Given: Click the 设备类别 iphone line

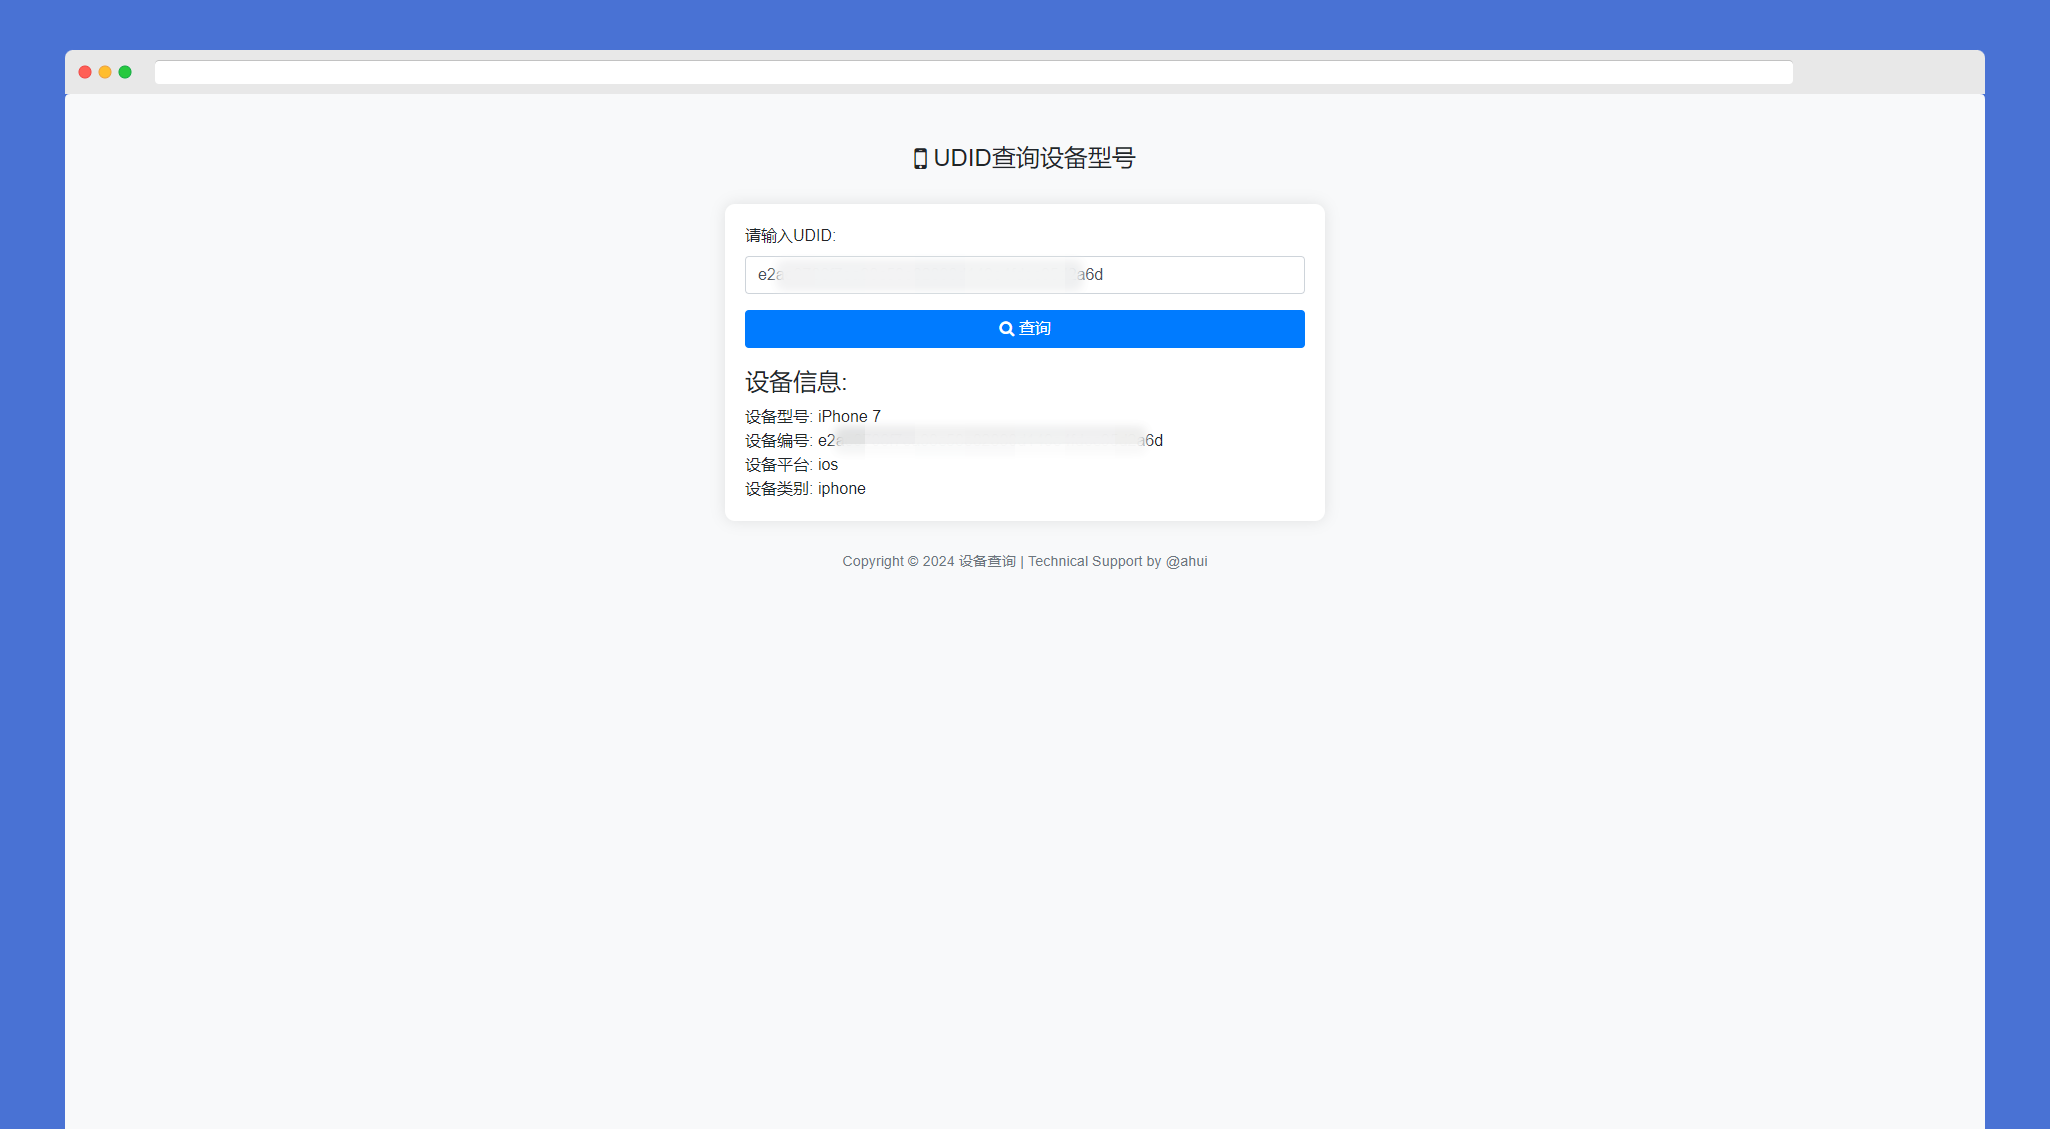Looking at the screenshot, I should (x=805, y=489).
